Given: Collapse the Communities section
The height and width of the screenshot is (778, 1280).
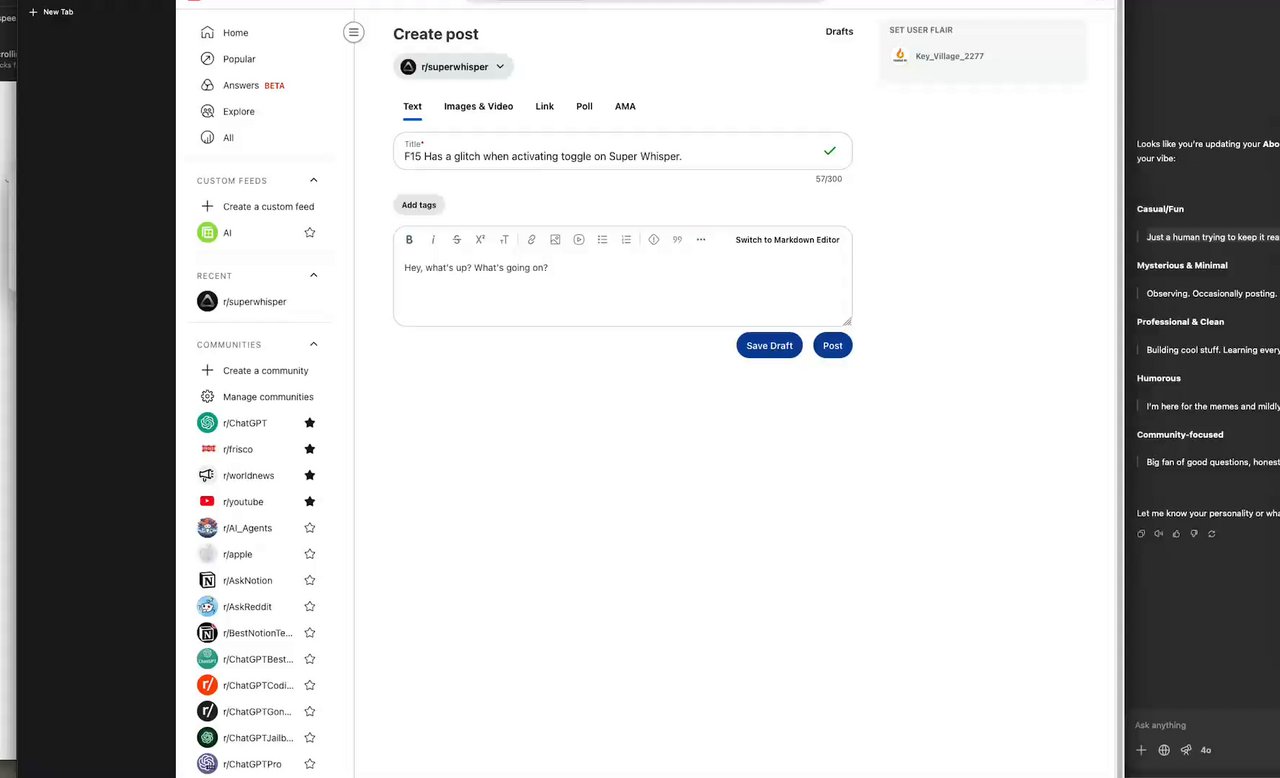Looking at the screenshot, I should [314, 345].
